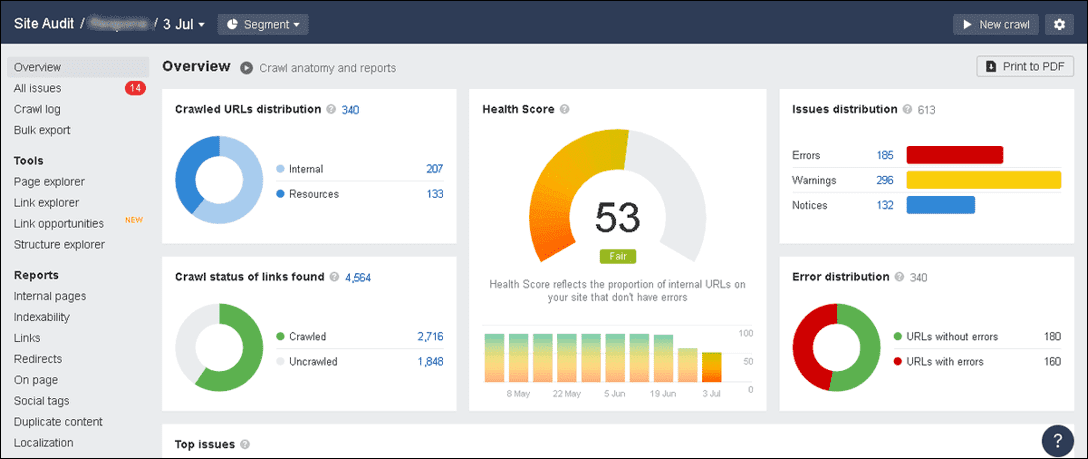The image size is (1088, 459).
Task: Open the 3 Jul crawl date dropdown
Action: coord(184,24)
